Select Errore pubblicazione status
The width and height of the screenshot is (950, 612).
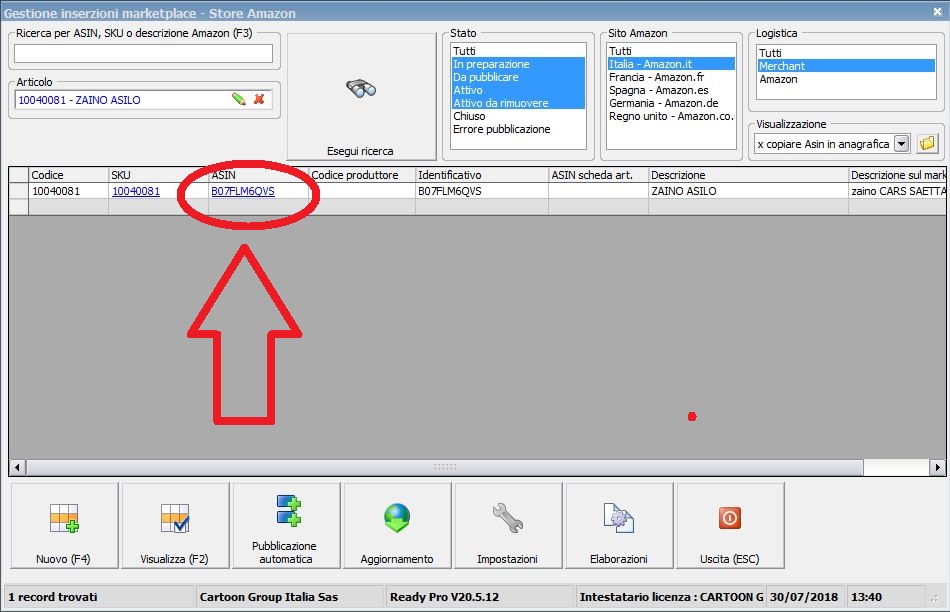tap(518, 129)
